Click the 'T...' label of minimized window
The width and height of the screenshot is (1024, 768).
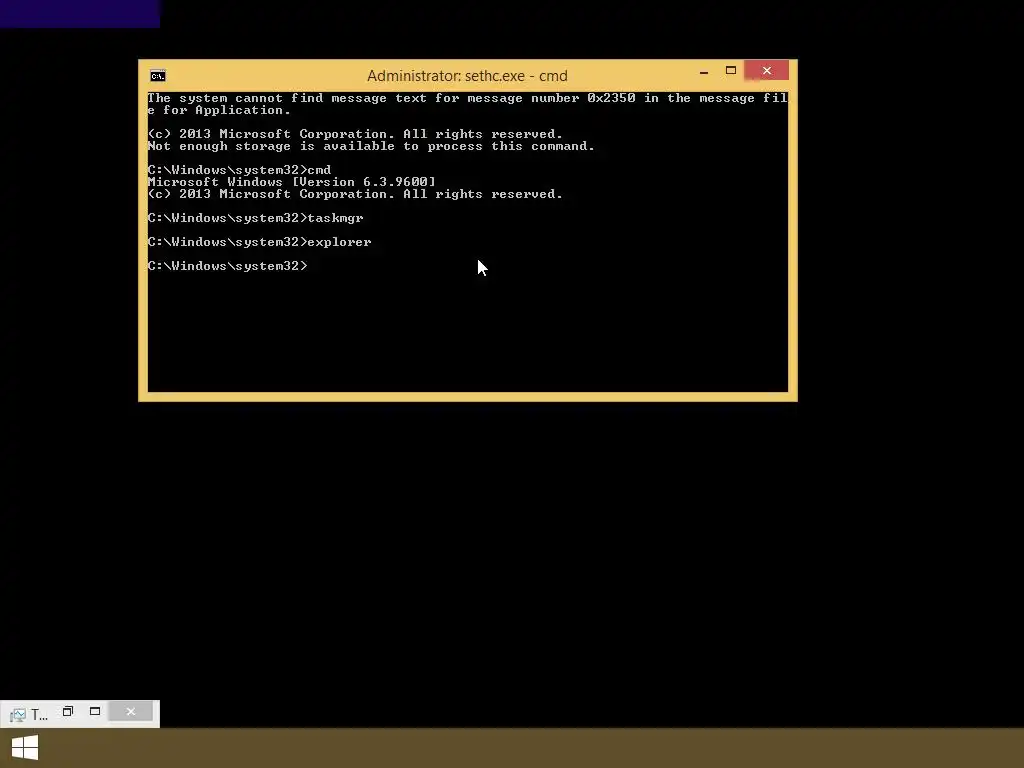tap(39, 715)
